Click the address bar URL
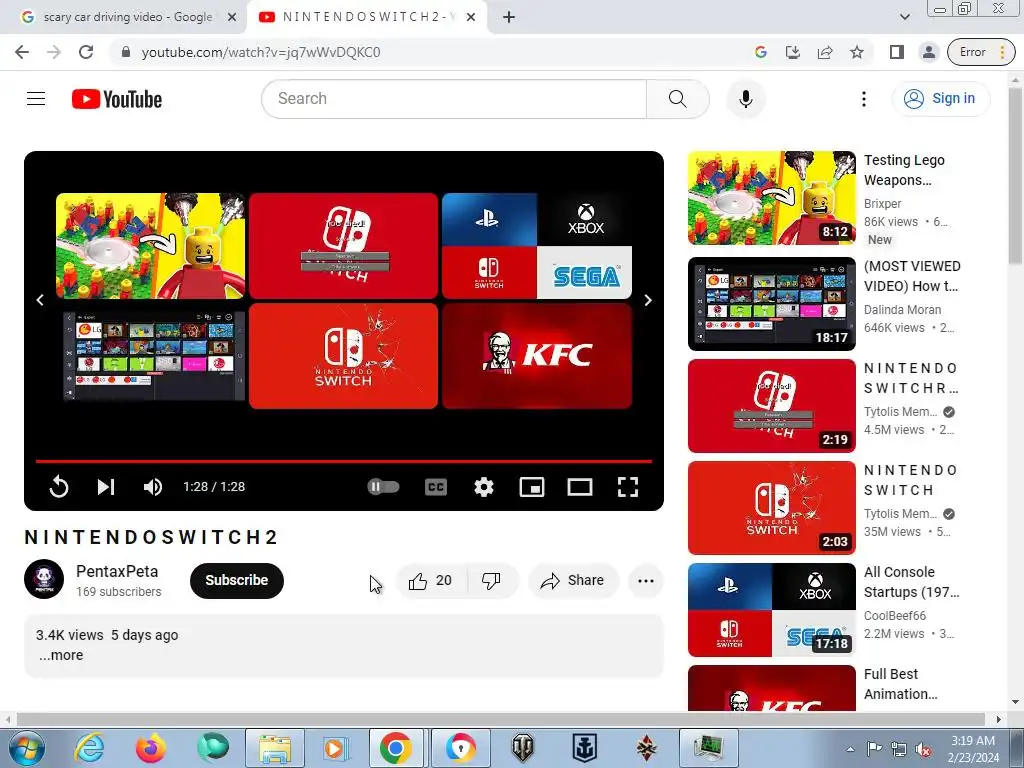 261,52
